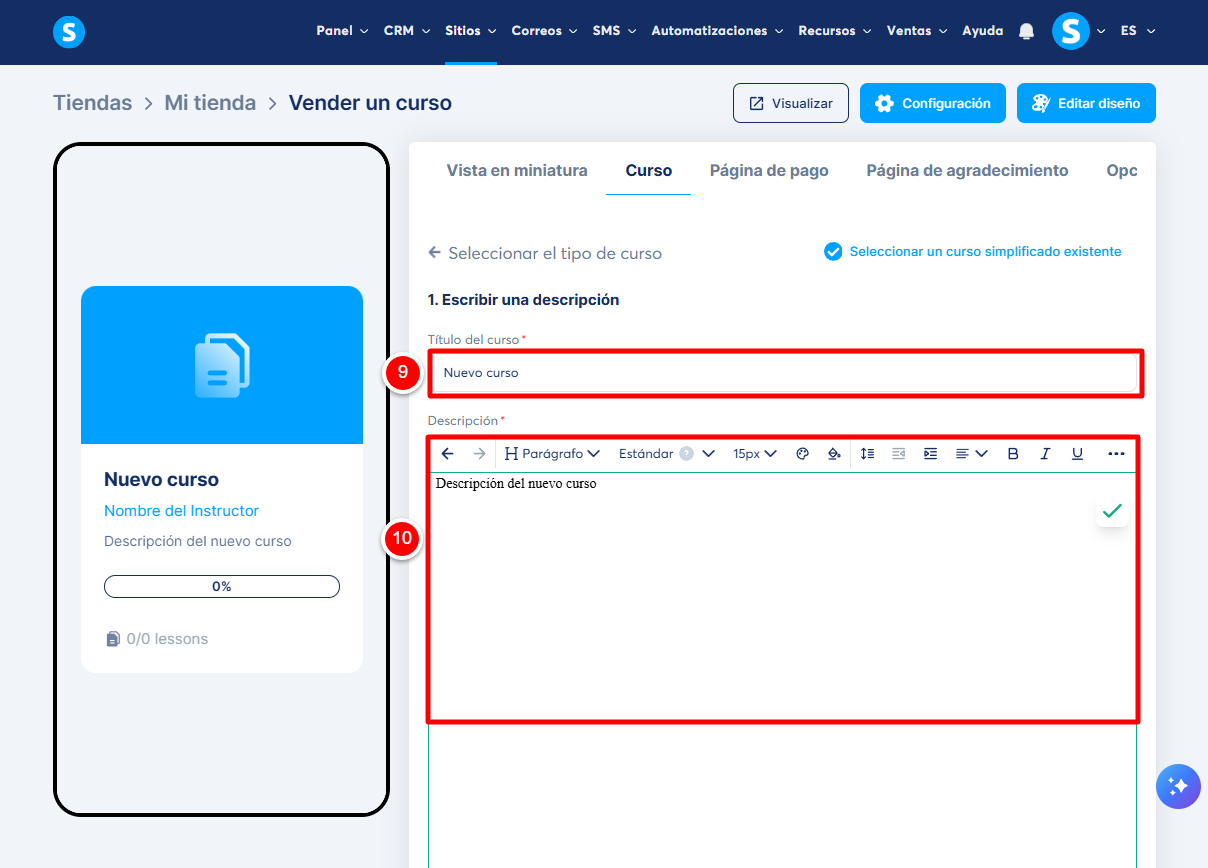Open the background fill color bucket icon

[834, 453]
